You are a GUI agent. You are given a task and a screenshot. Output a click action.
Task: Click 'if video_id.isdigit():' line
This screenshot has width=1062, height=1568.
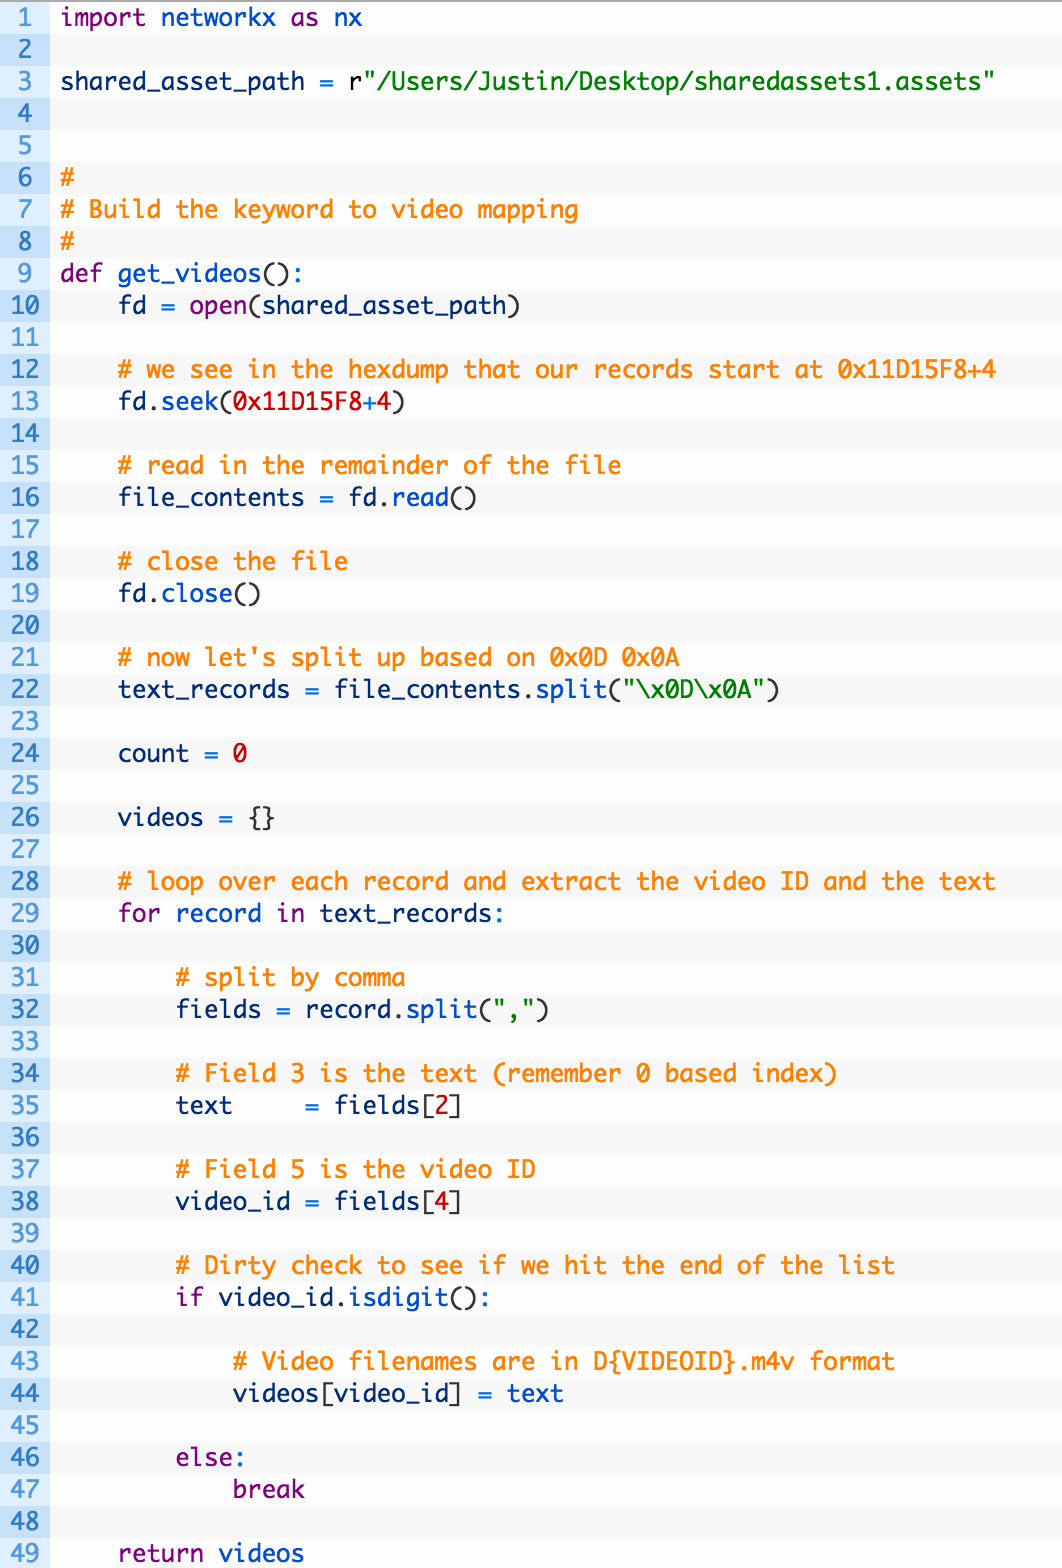[333, 1298]
